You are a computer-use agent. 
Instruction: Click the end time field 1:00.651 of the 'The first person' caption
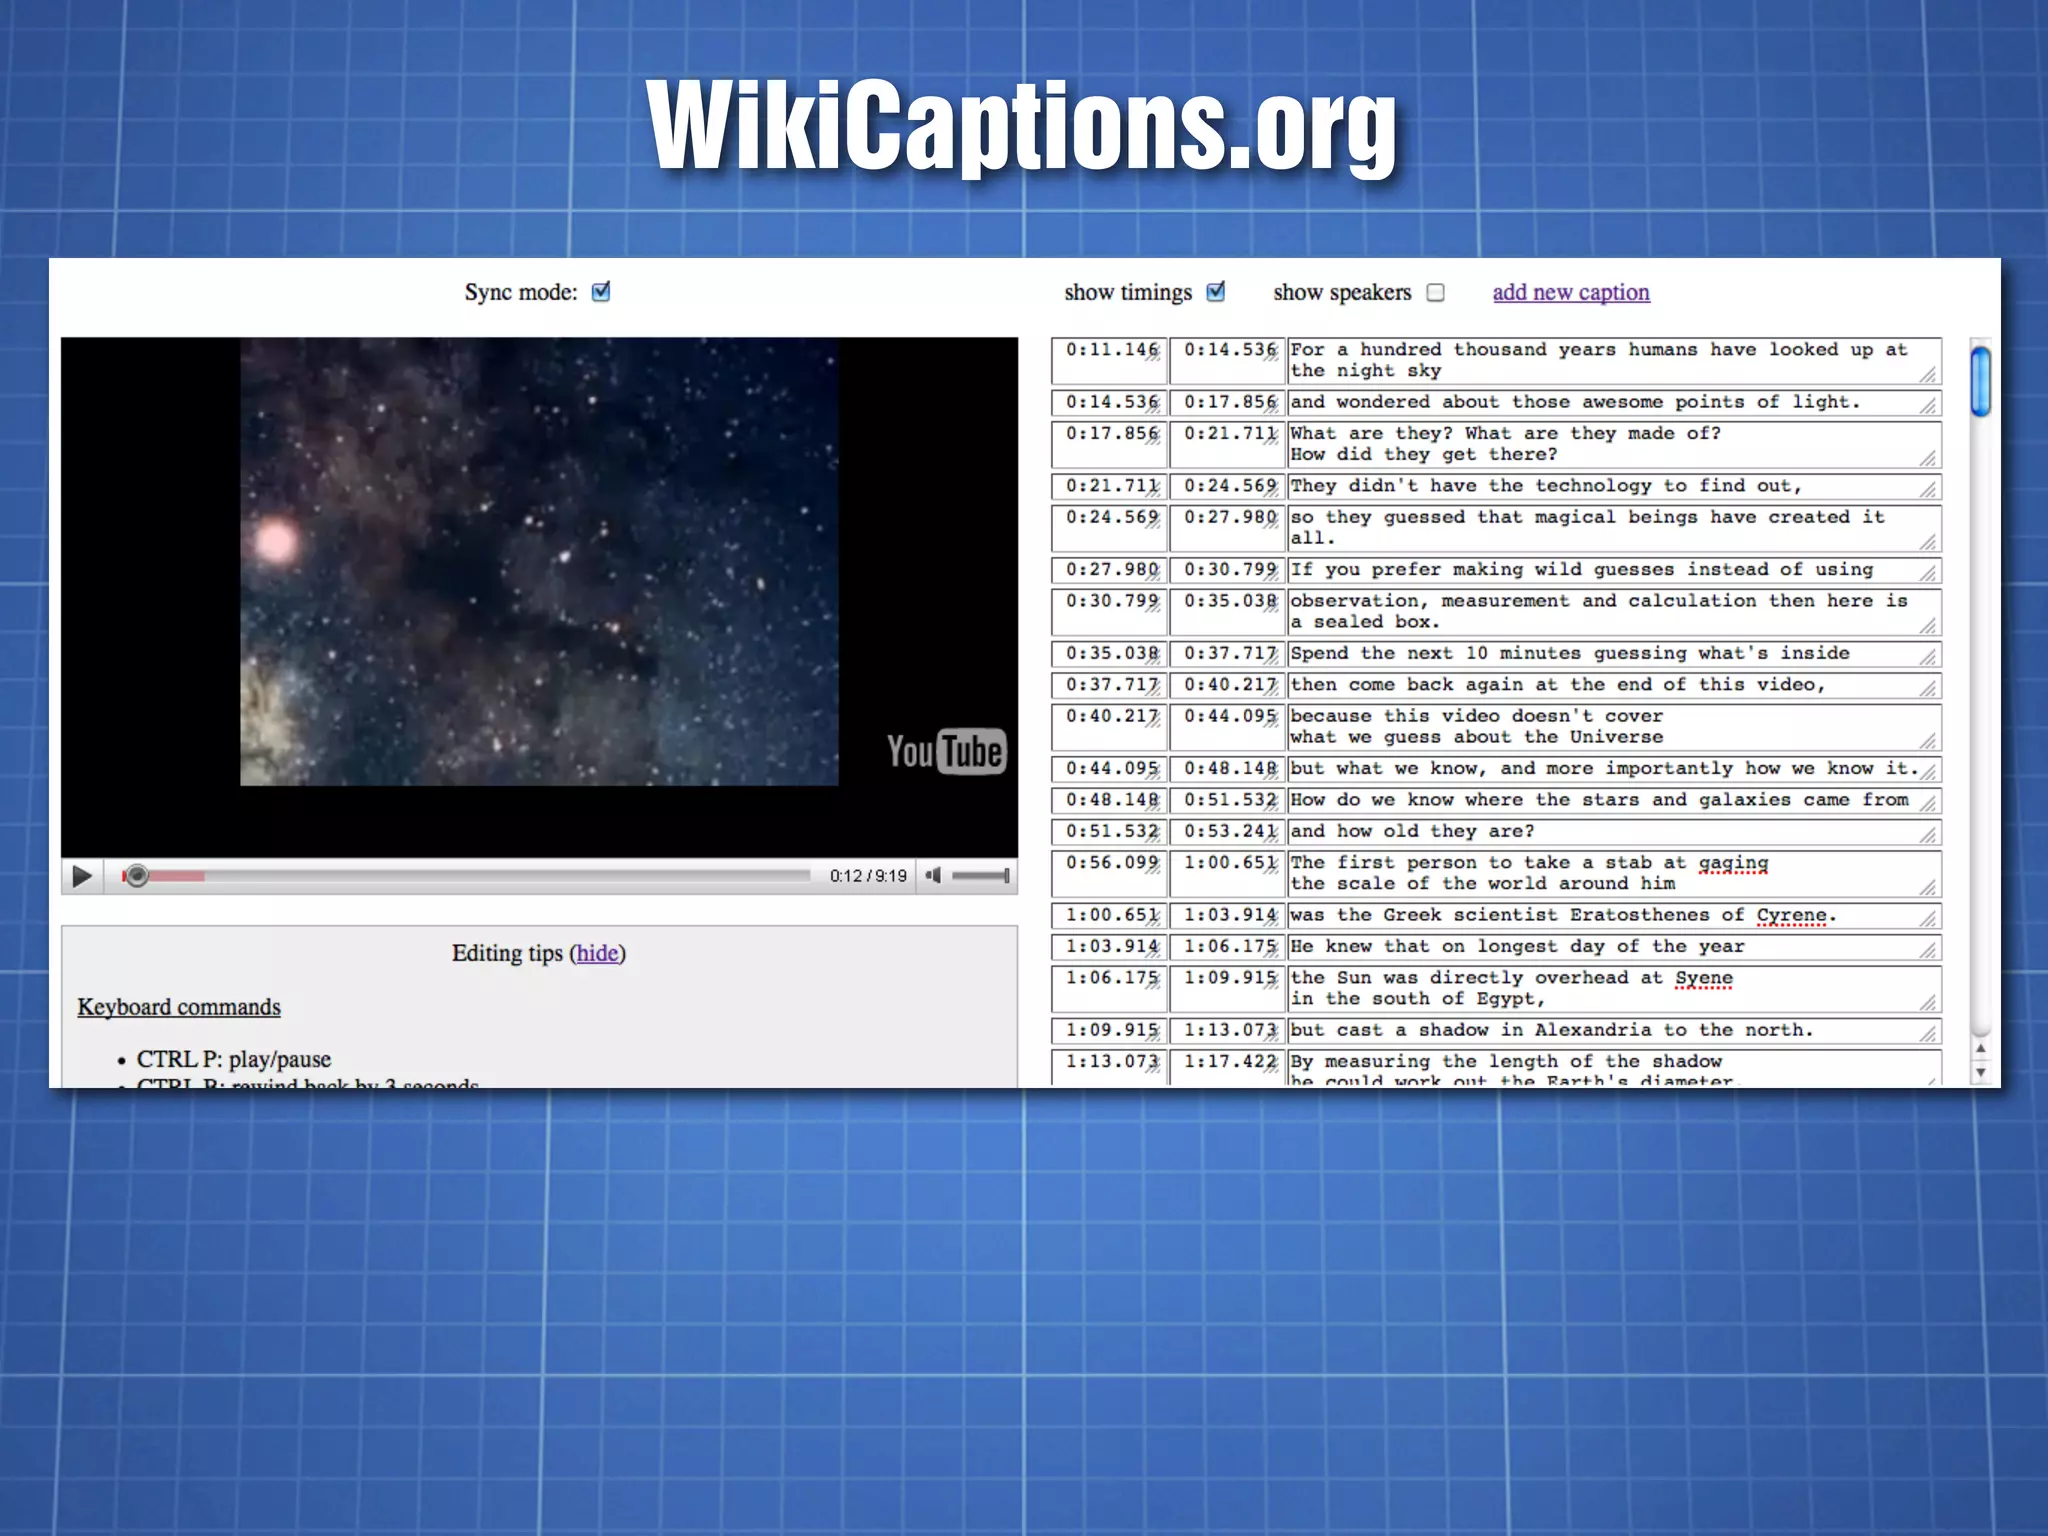pos(1227,874)
